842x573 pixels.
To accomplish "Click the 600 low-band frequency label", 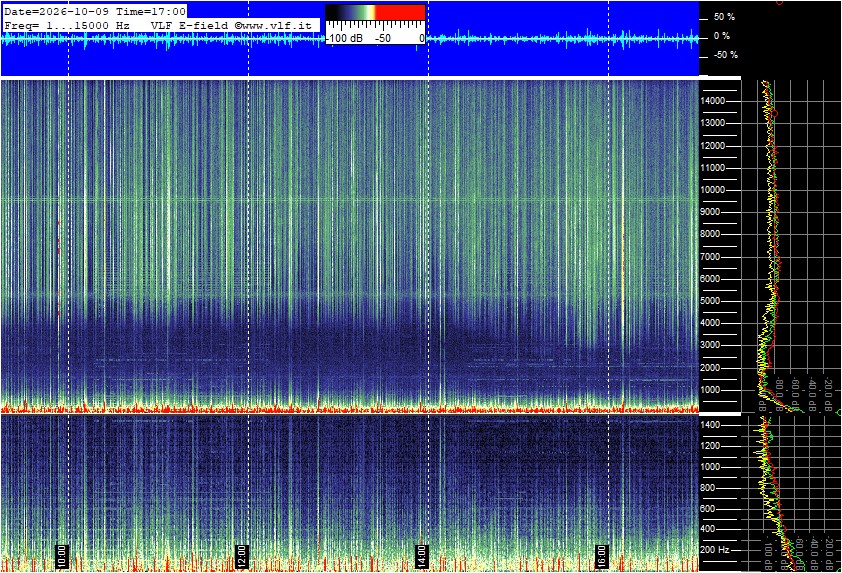I will pyautogui.click(x=707, y=509).
